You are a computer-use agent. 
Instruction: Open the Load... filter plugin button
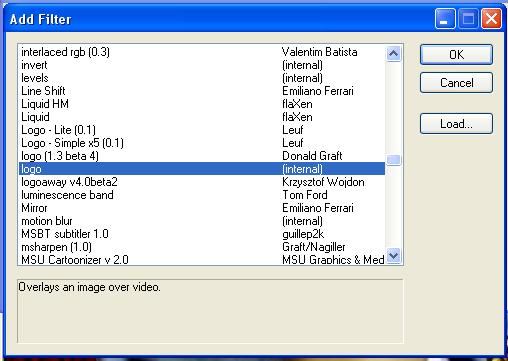(456, 124)
